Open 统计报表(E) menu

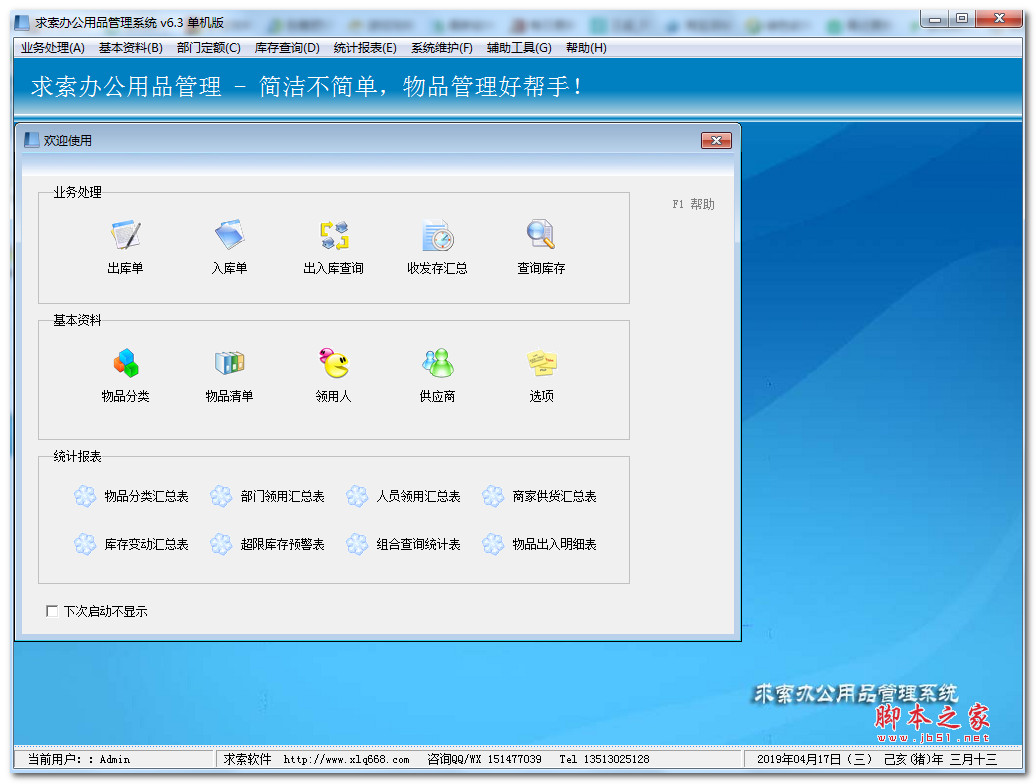[x=365, y=48]
